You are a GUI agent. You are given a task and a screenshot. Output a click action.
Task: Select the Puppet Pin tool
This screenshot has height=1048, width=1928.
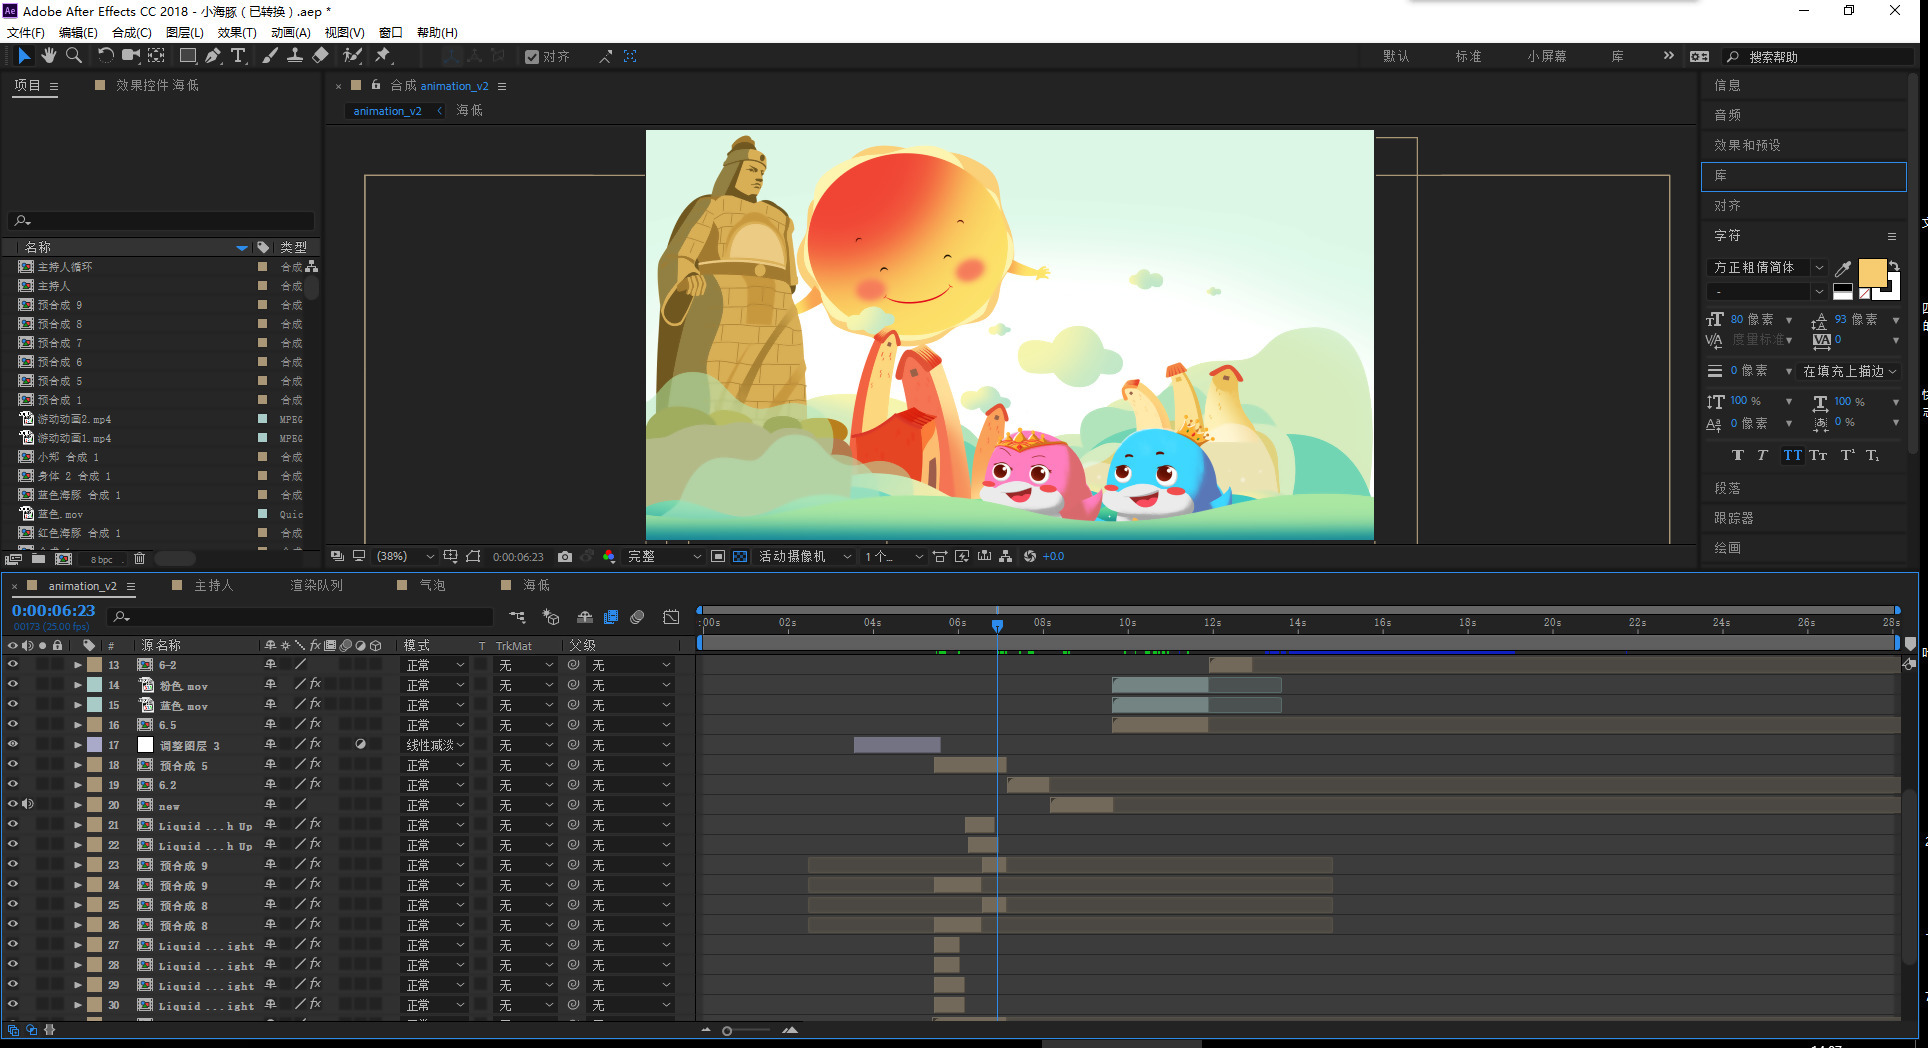pyautogui.click(x=382, y=56)
